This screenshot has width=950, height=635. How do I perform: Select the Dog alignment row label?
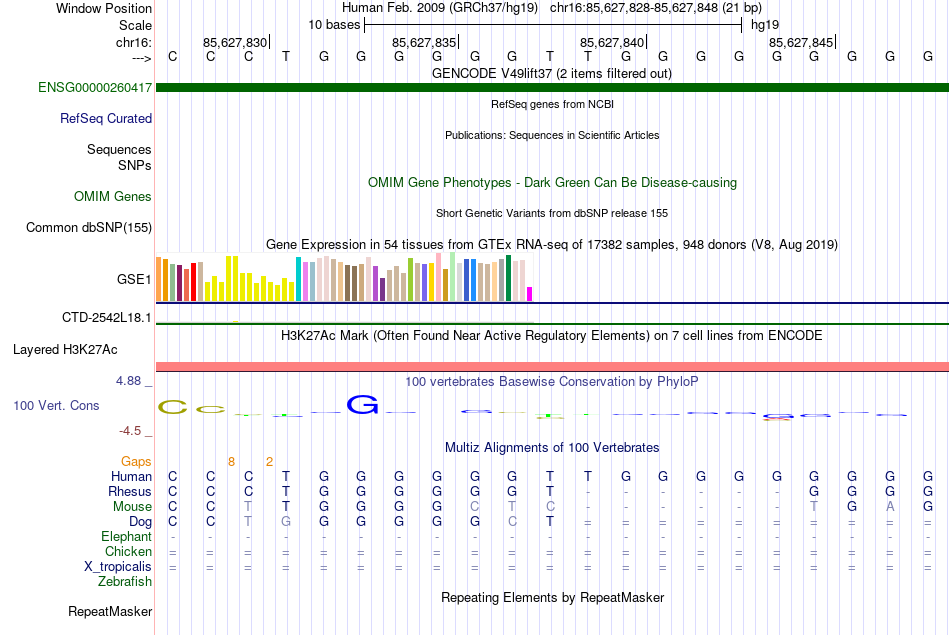pos(140,522)
